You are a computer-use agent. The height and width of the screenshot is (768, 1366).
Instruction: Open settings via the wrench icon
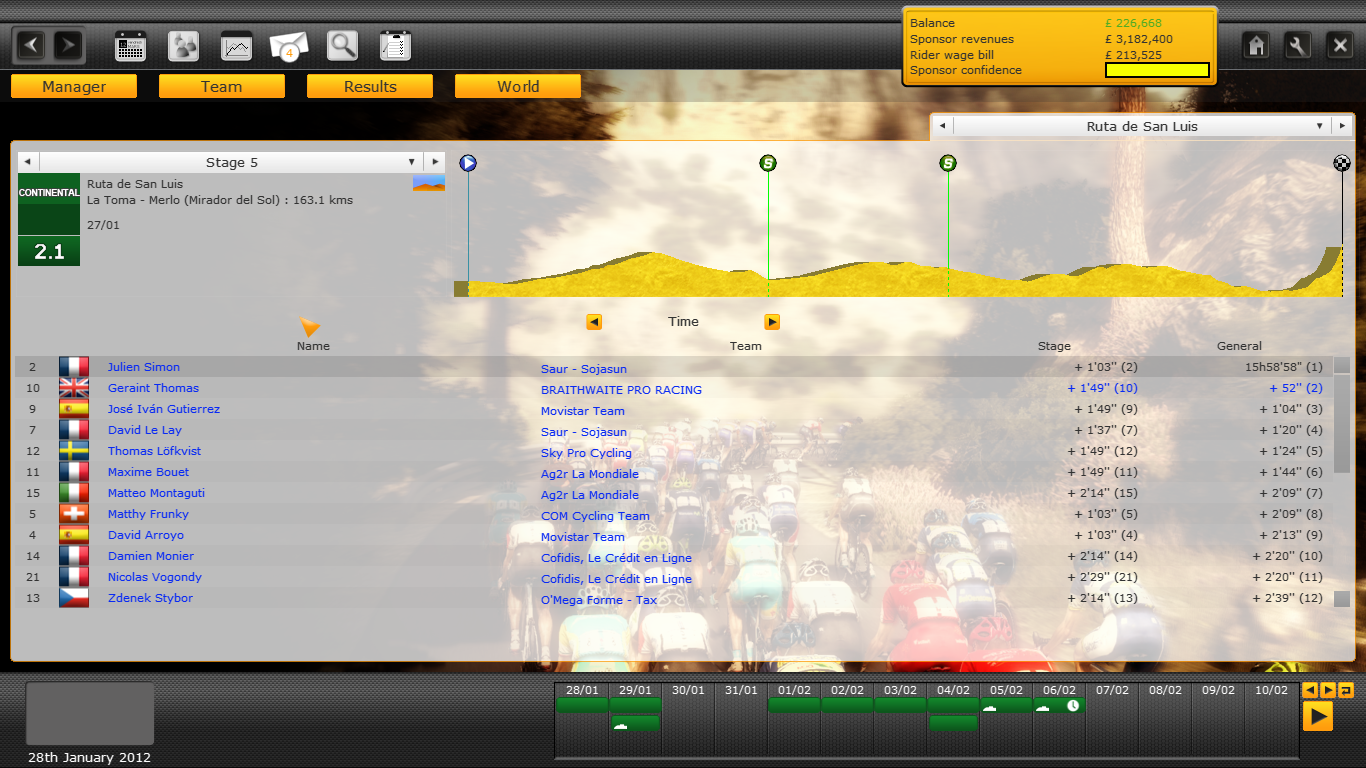(1298, 46)
